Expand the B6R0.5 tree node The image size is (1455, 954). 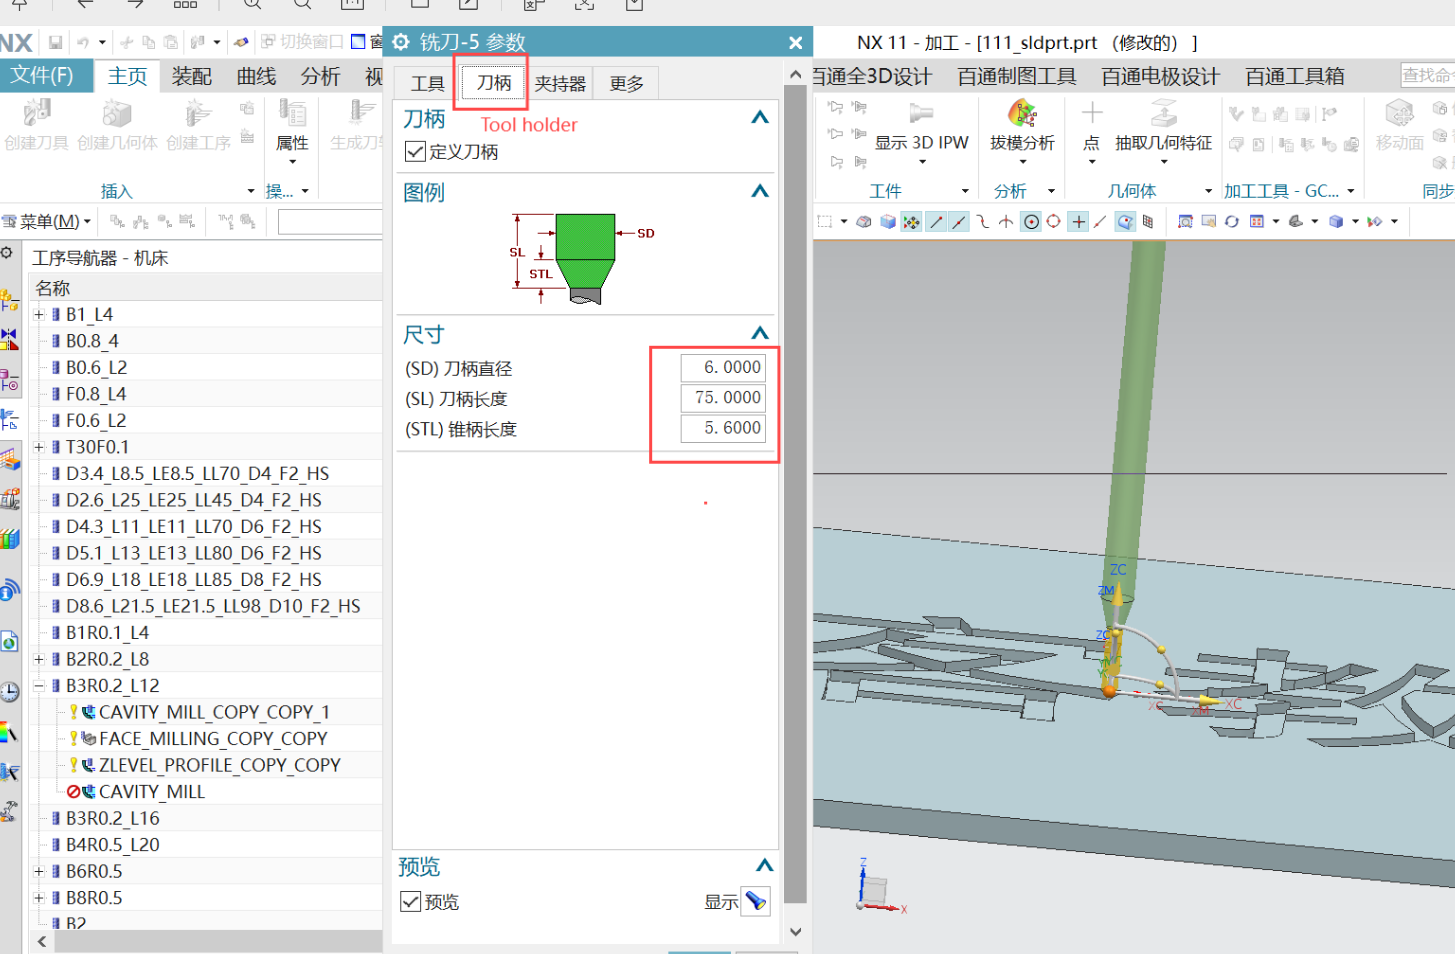[x=39, y=871]
